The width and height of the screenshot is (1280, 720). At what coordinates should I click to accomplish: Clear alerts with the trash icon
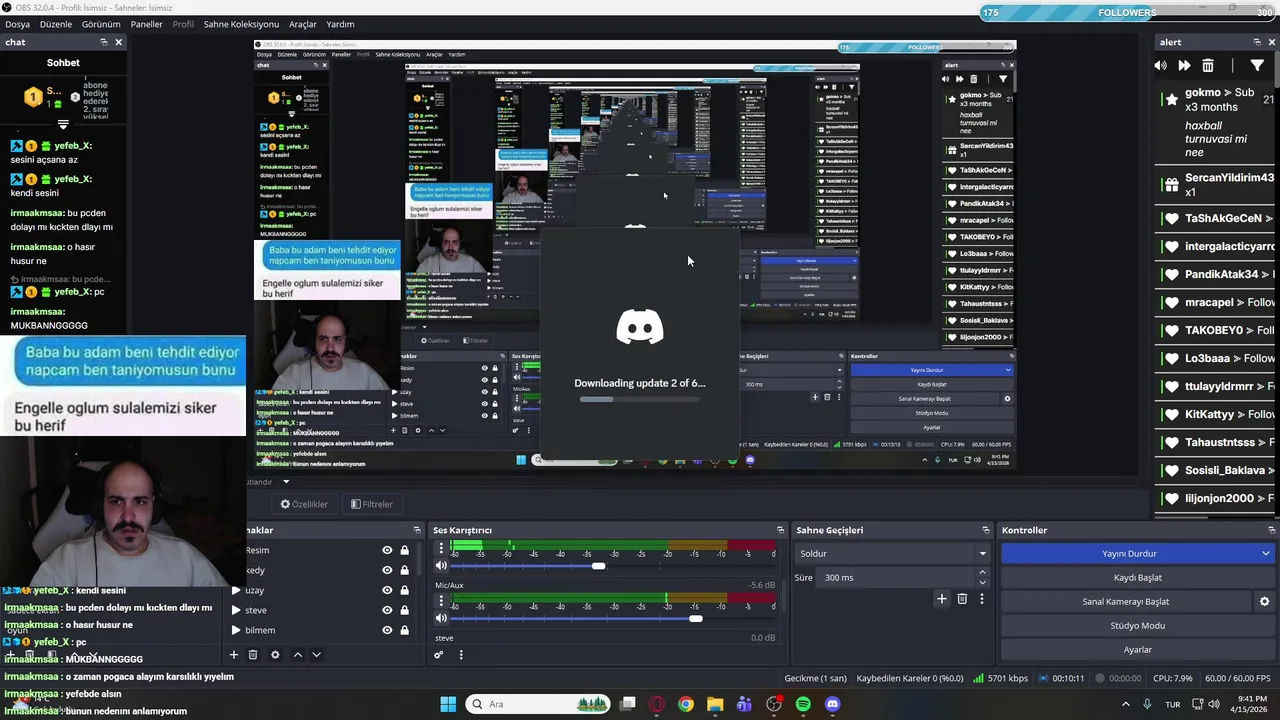pos(1208,65)
